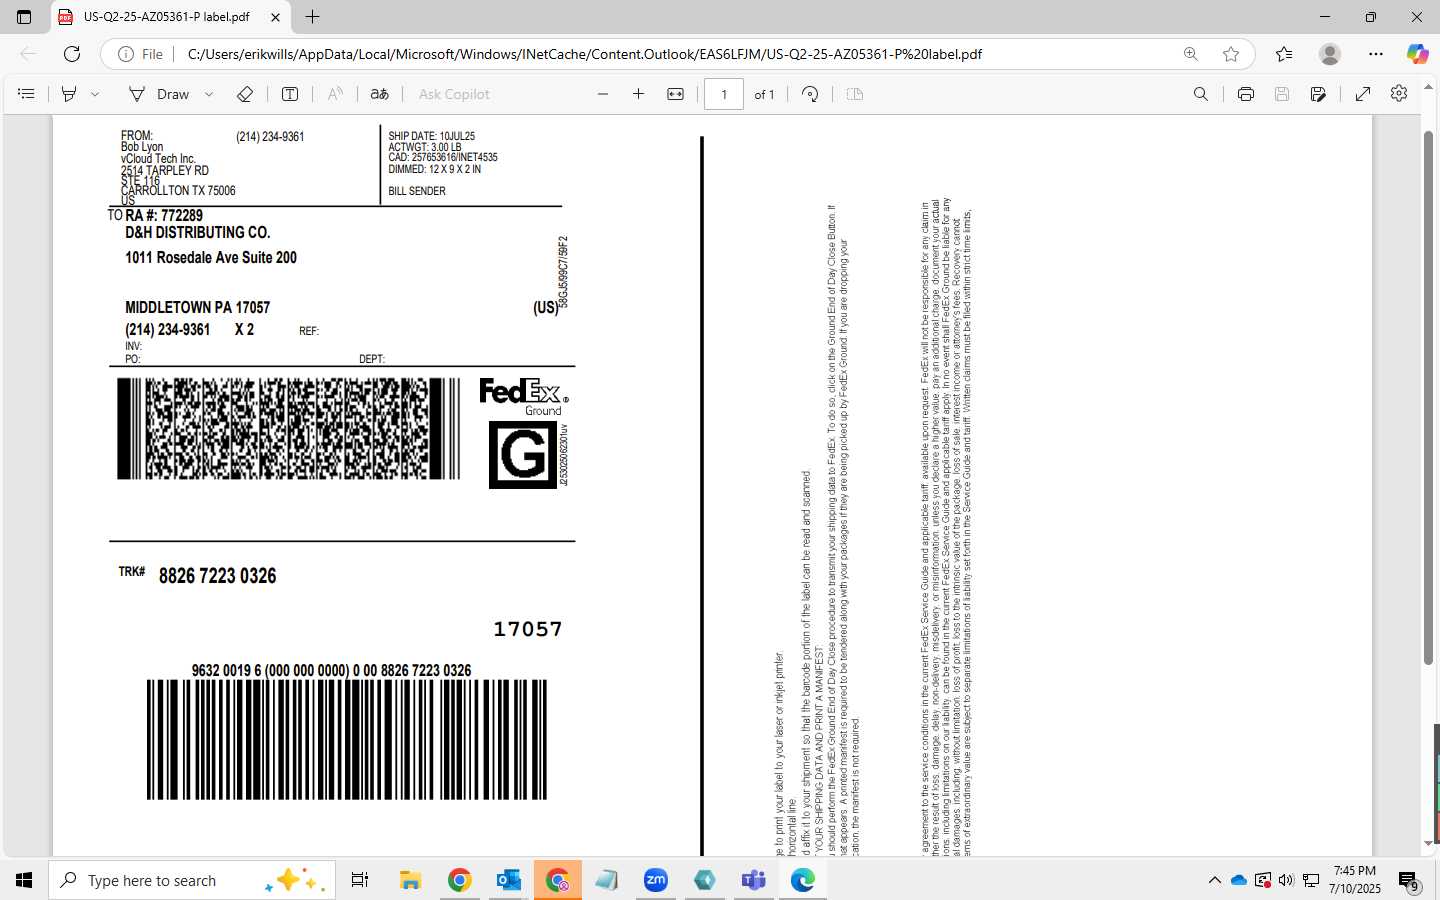The height and width of the screenshot is (900, 1440).
Task: Toggle Fit to width
Action: coord(676,94)
